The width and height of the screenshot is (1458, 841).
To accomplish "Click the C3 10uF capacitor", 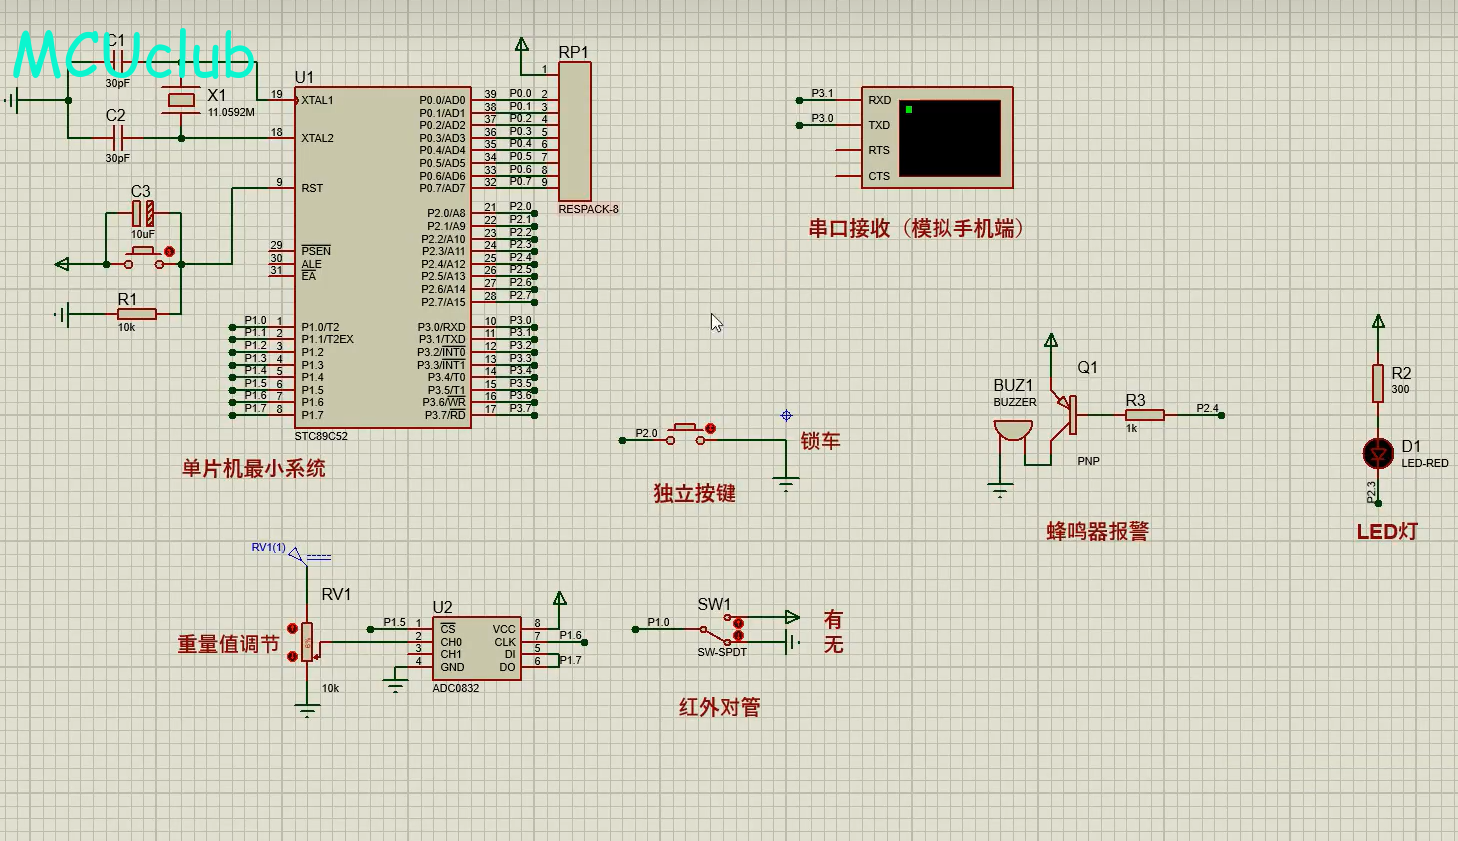I will [x=143, y=213].
